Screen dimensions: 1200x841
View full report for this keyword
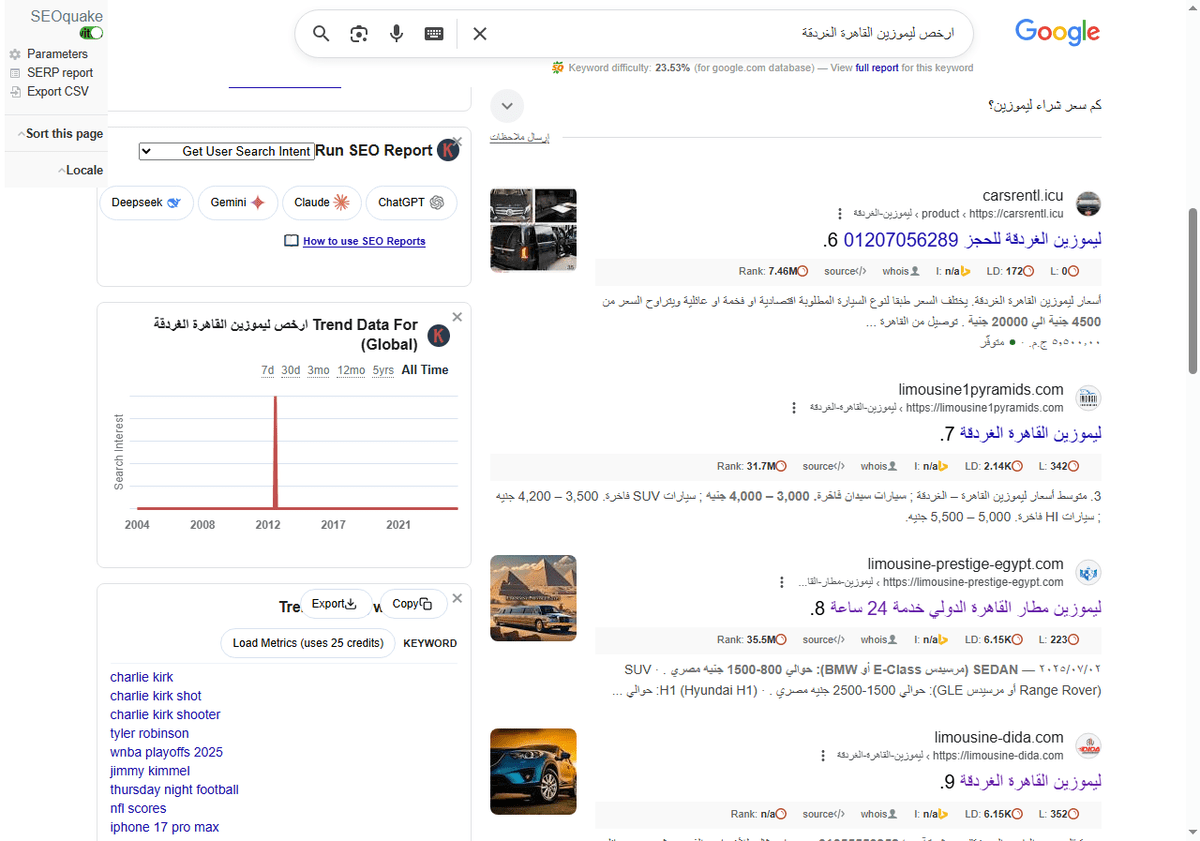[877, 67]
